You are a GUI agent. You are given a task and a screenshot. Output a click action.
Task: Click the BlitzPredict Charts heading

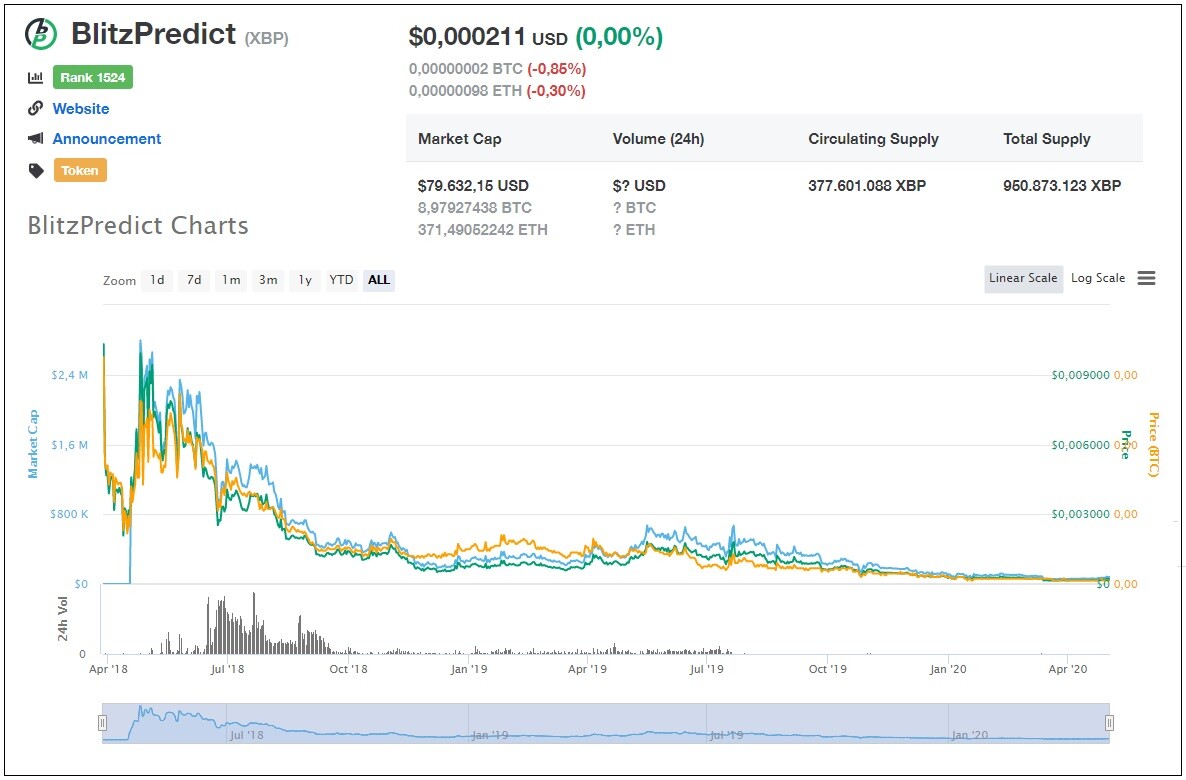(138, 225)
